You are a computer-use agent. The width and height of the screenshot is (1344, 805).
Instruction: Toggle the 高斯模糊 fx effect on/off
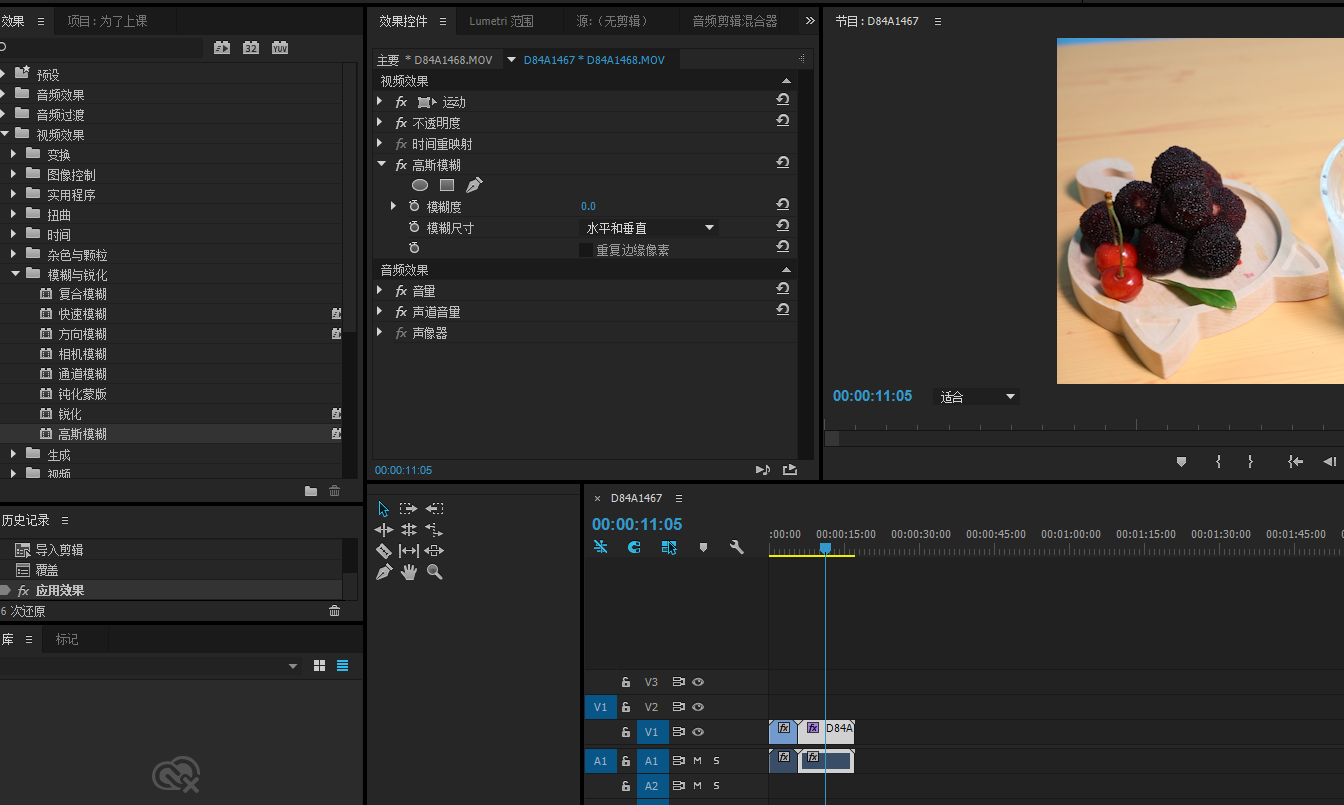tap(402, 165)
